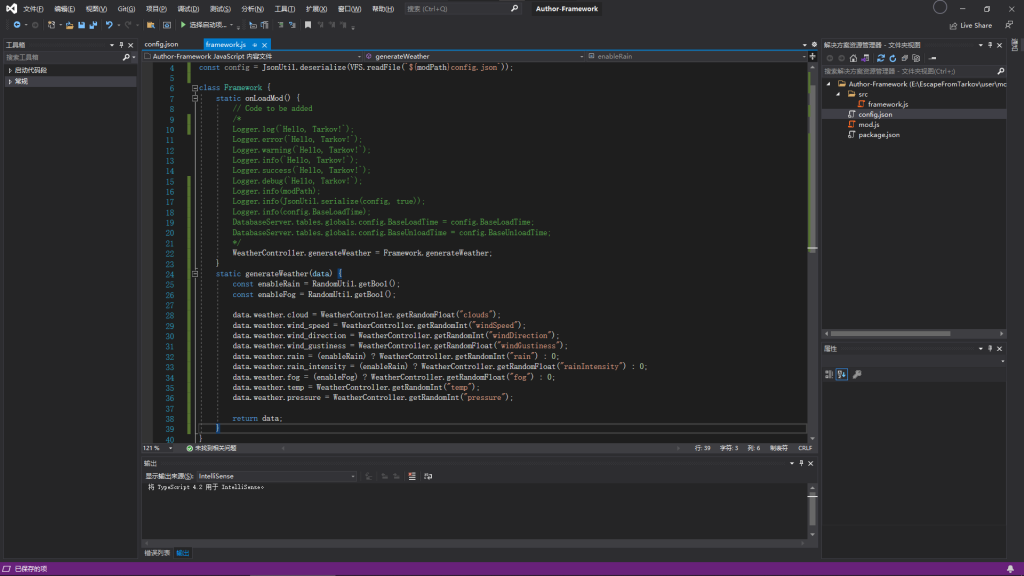1024x576 pixels.
Task: Click the split editor icon above scrollbar
Action: point(812,57)
